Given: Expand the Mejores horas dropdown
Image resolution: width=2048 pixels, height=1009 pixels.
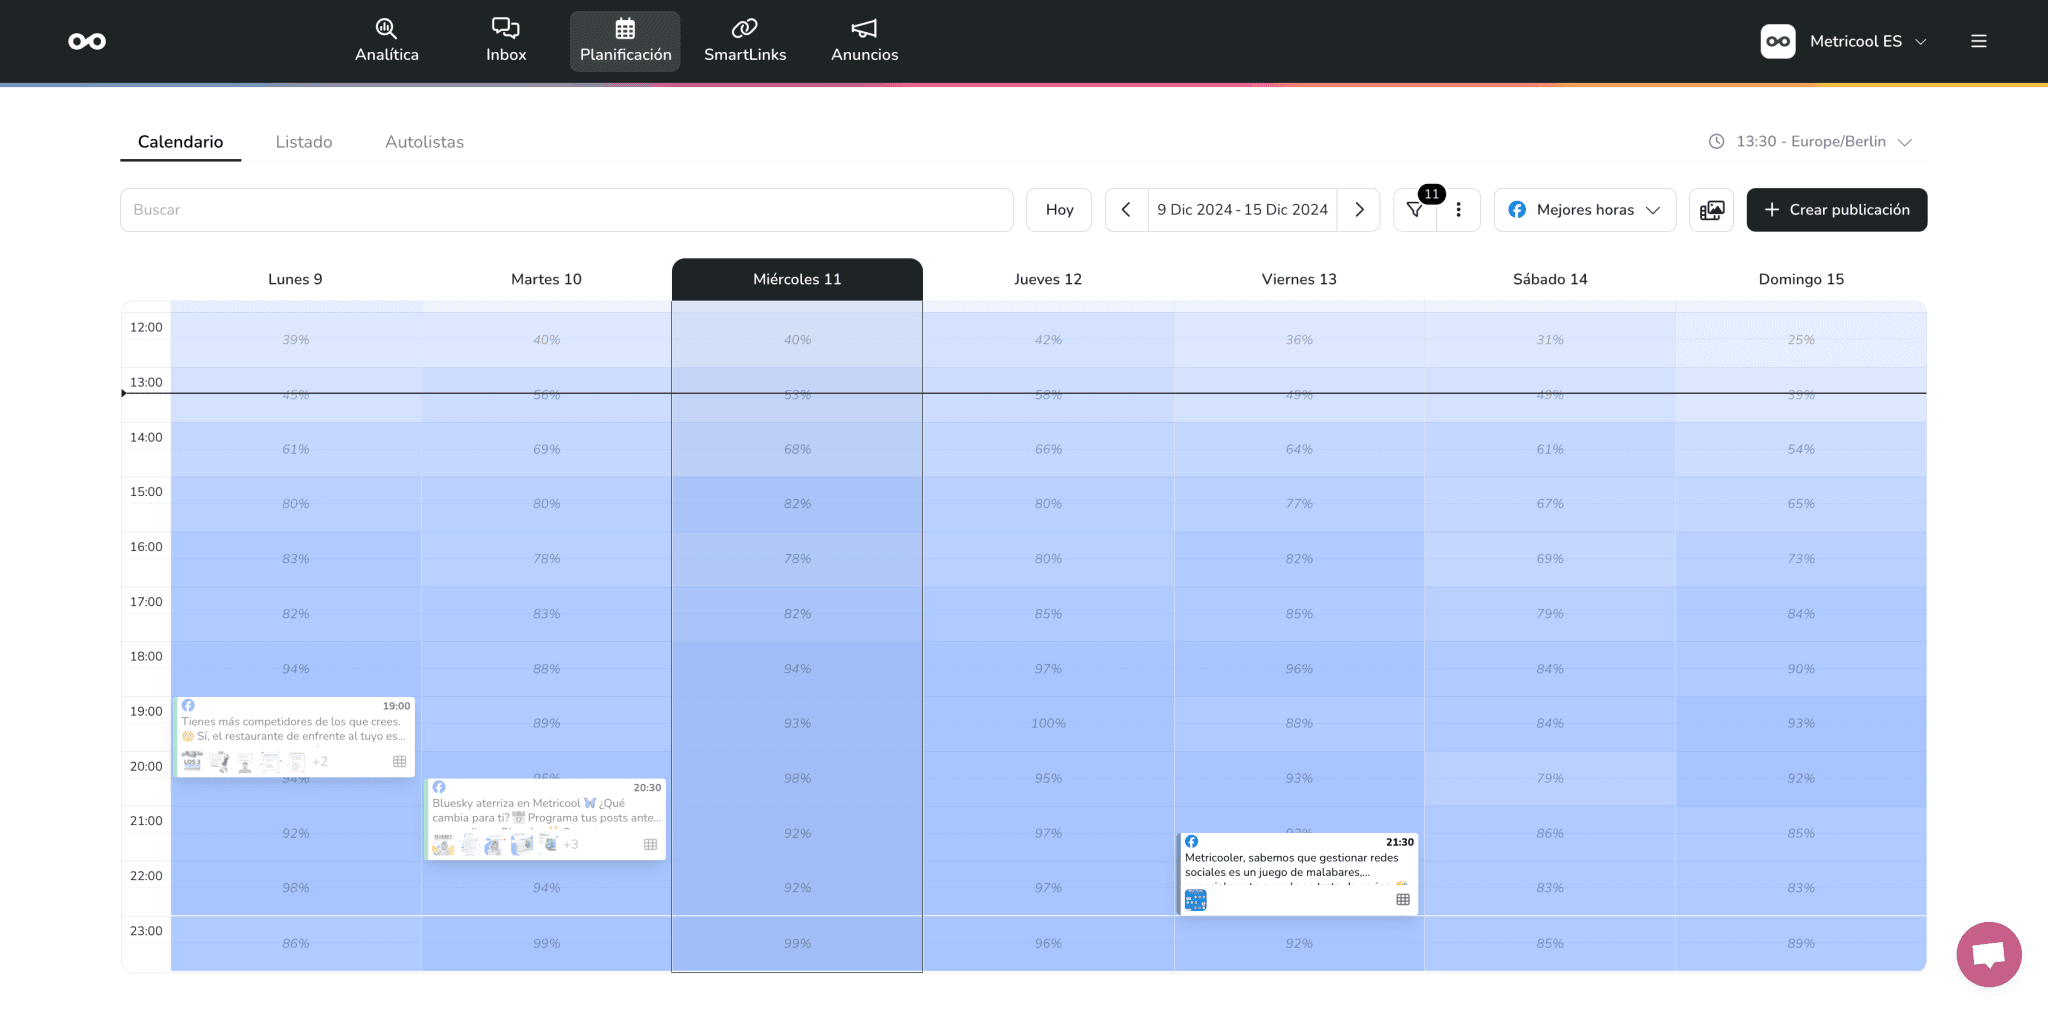Looking at the screenshot, I should [x=1585, y=210].
